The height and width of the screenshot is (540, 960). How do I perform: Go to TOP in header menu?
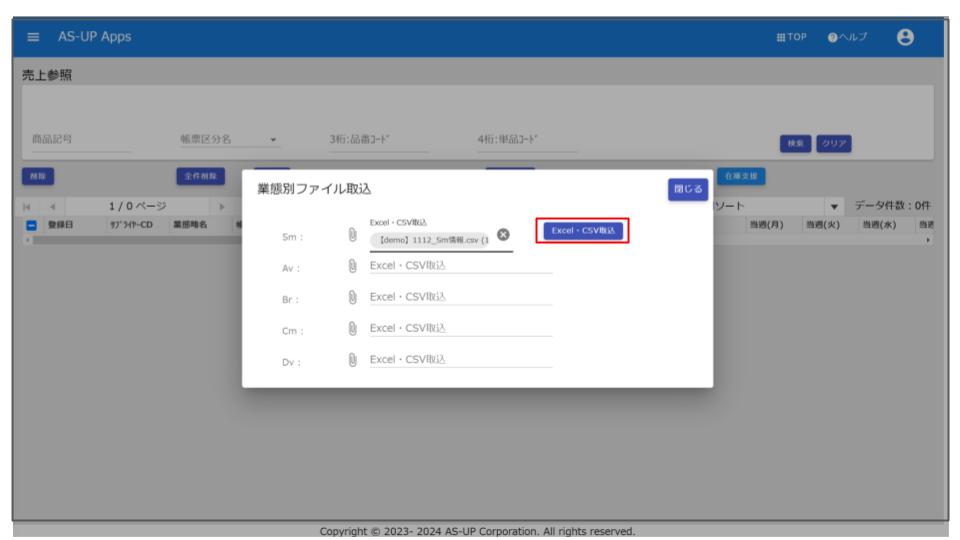click(x=790, y=37)
